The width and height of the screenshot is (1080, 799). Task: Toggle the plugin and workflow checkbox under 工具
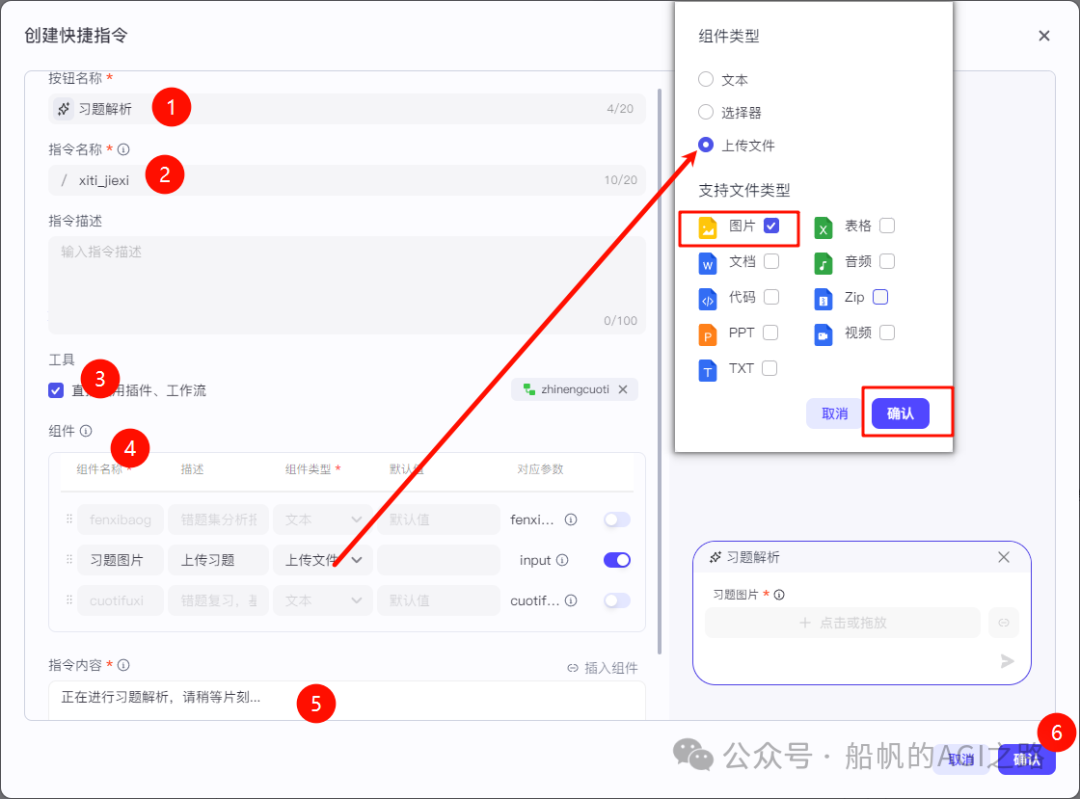(56, 391)
